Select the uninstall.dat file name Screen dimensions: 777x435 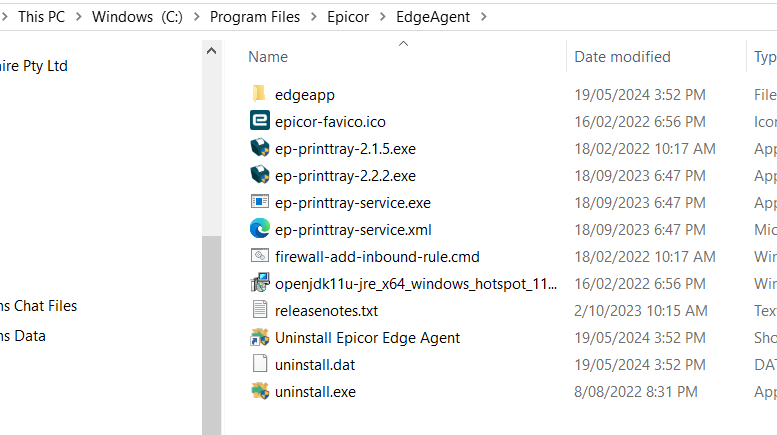tap(315, 364)
